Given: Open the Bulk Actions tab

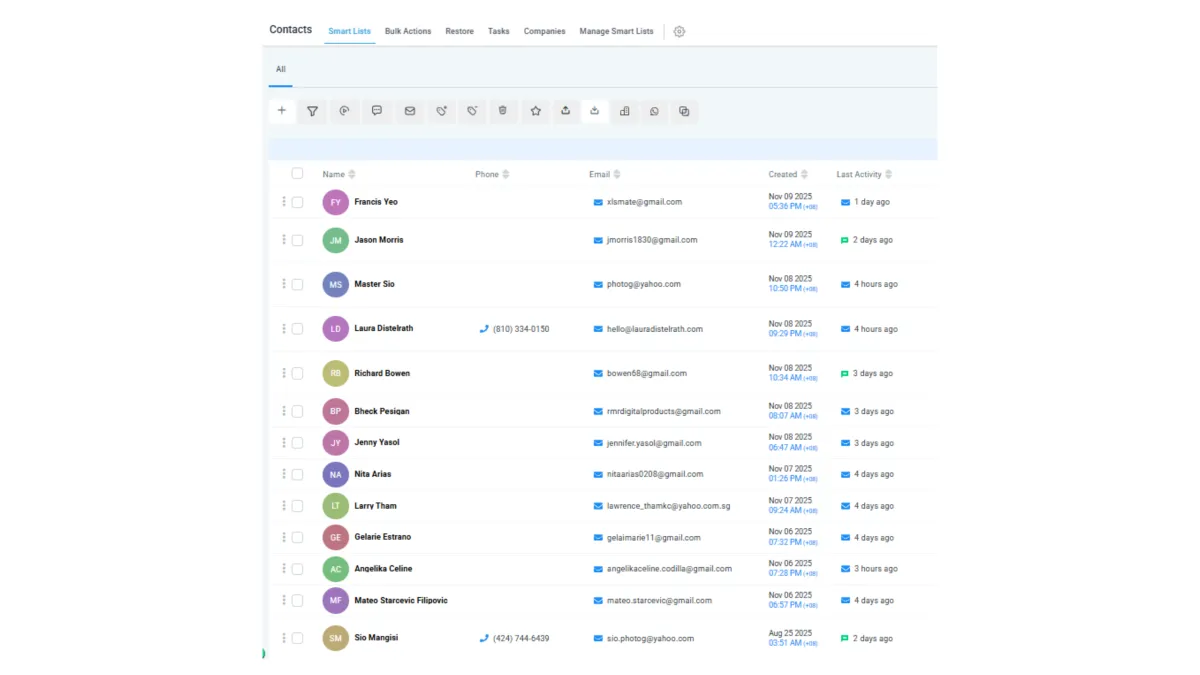Looking at the screenshot, I should tap(408, 31).
